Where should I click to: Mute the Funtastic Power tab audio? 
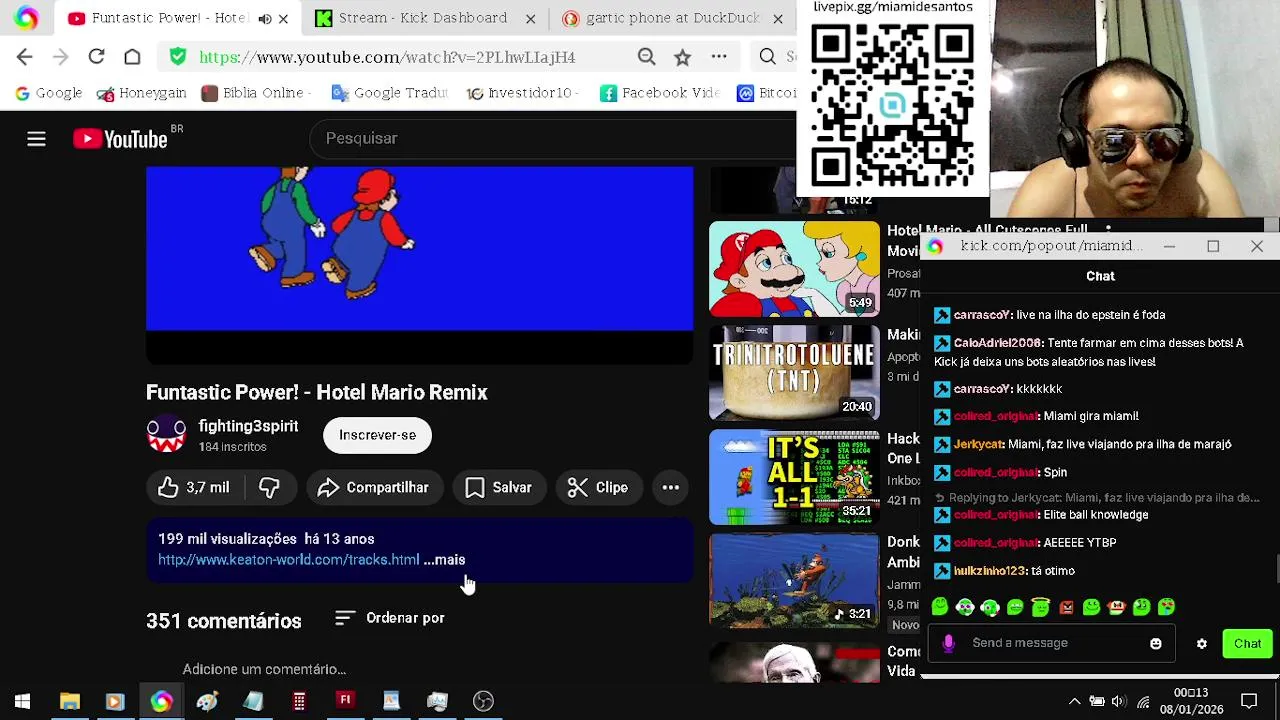(x=265, y=18)
